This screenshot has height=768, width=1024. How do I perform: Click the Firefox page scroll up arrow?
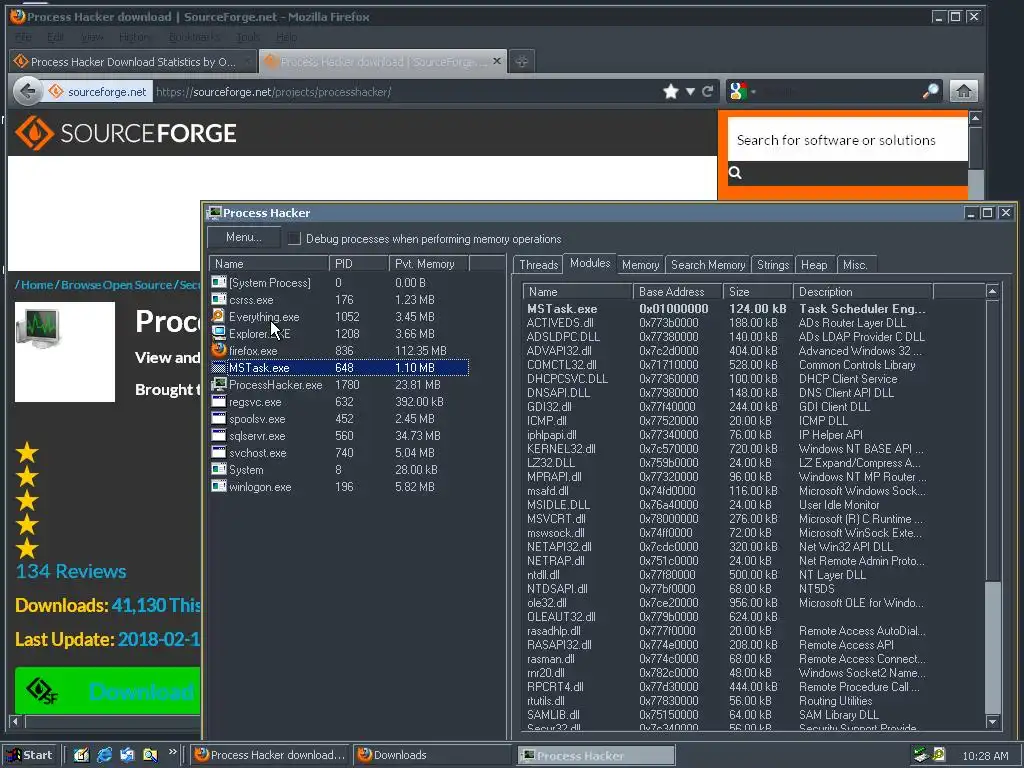(x=975, y=118)
